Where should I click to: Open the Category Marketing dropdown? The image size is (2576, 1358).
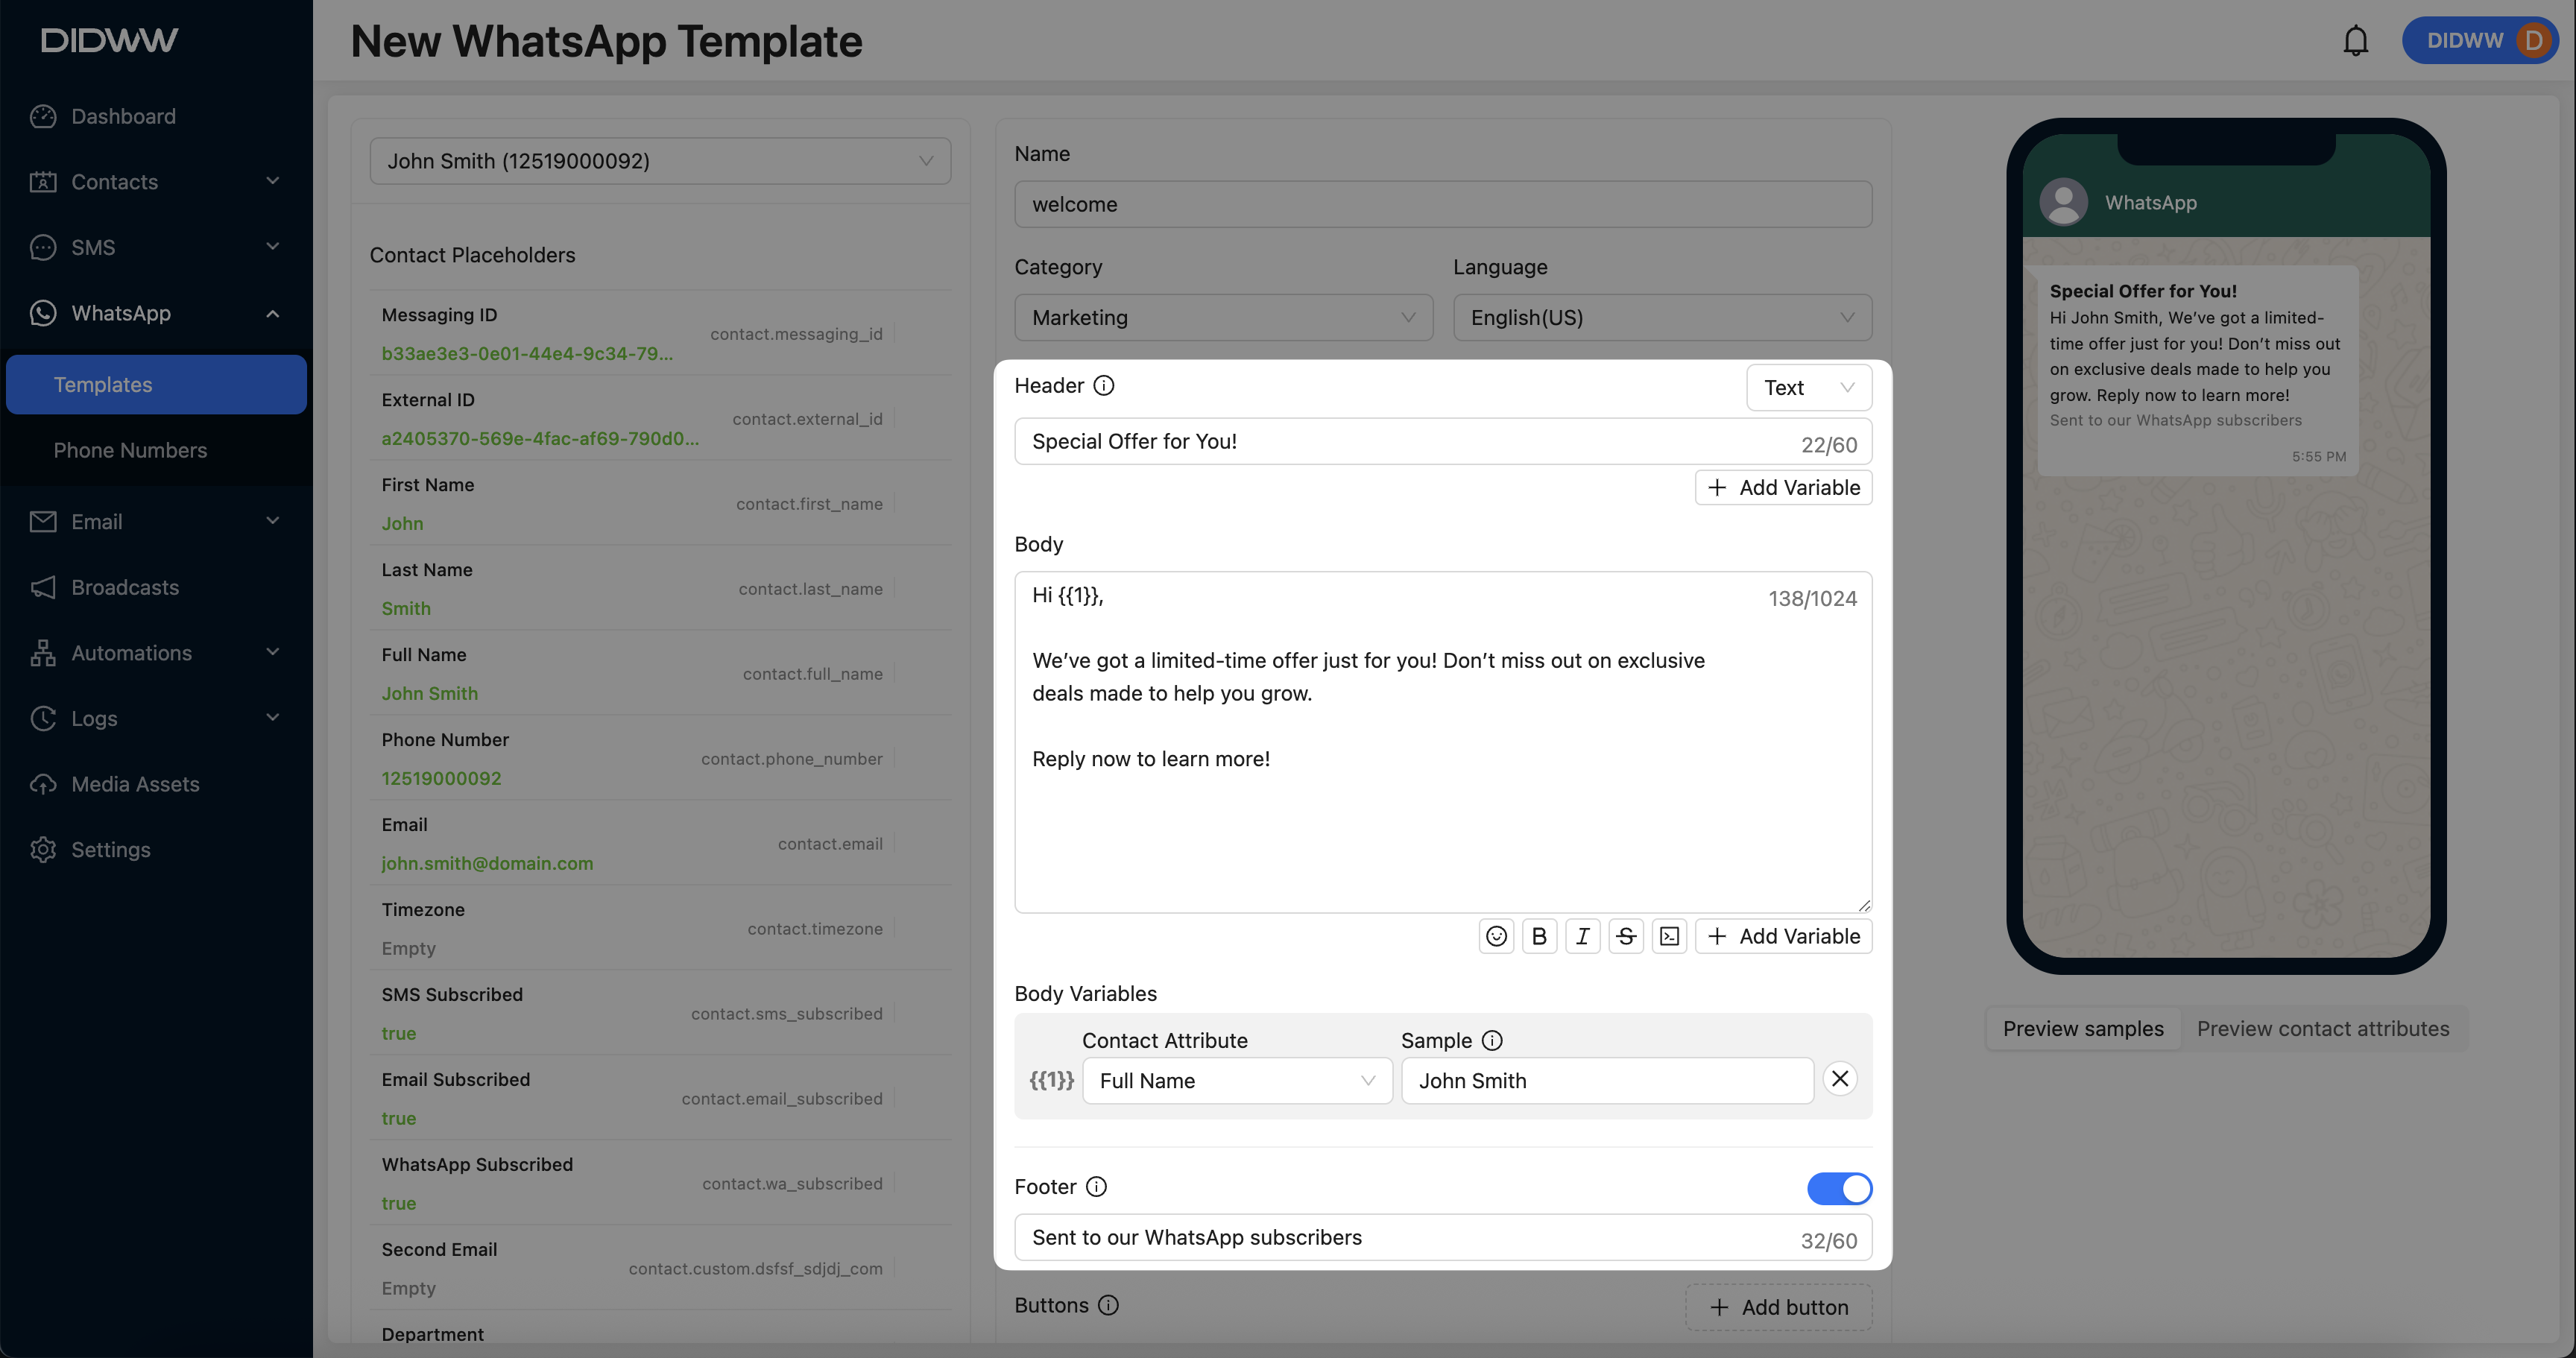point(1223,317)
